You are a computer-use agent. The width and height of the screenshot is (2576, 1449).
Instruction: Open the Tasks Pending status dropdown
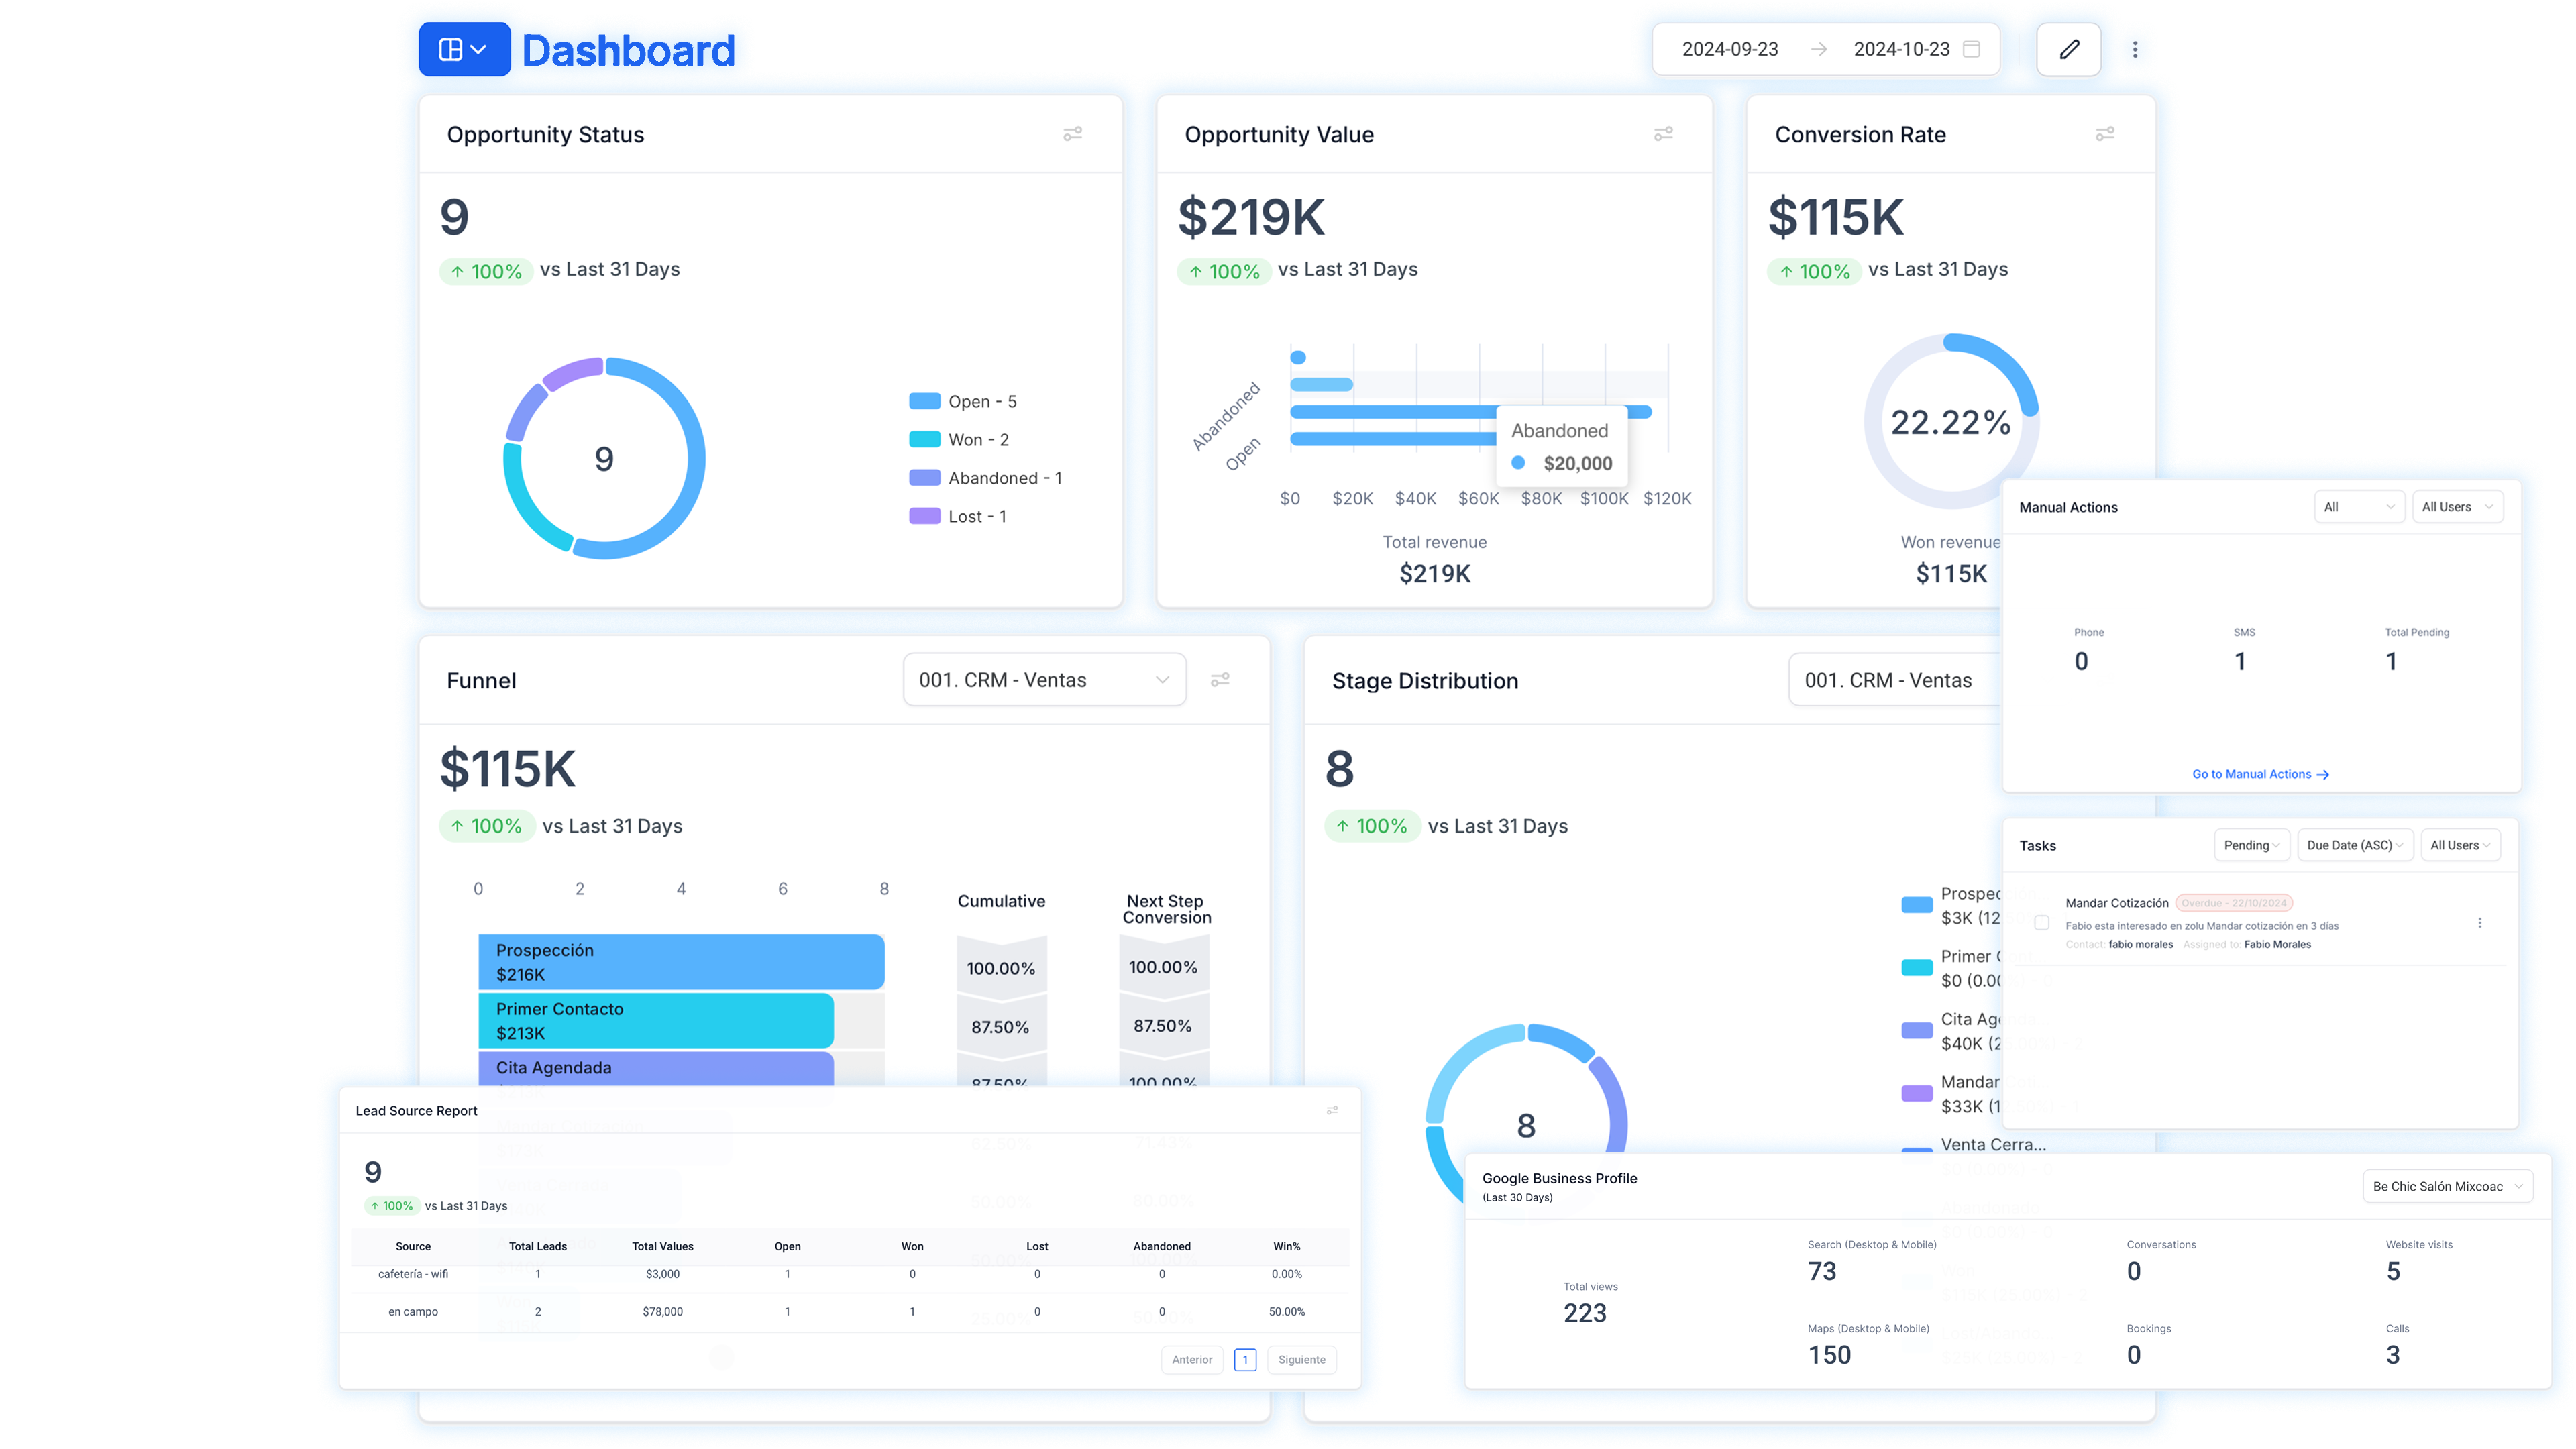tap(2251, 845)
